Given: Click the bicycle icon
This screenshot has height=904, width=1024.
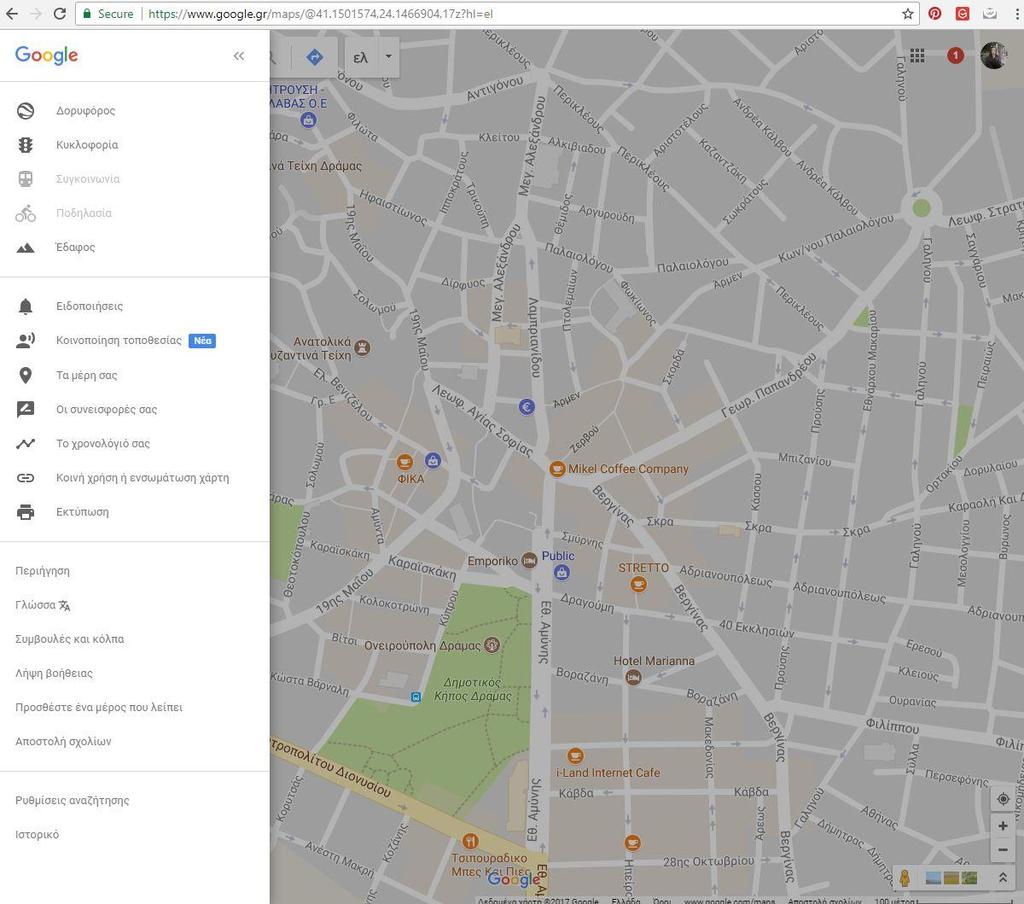Looking at the screenshot, I should tap(25, 213).
